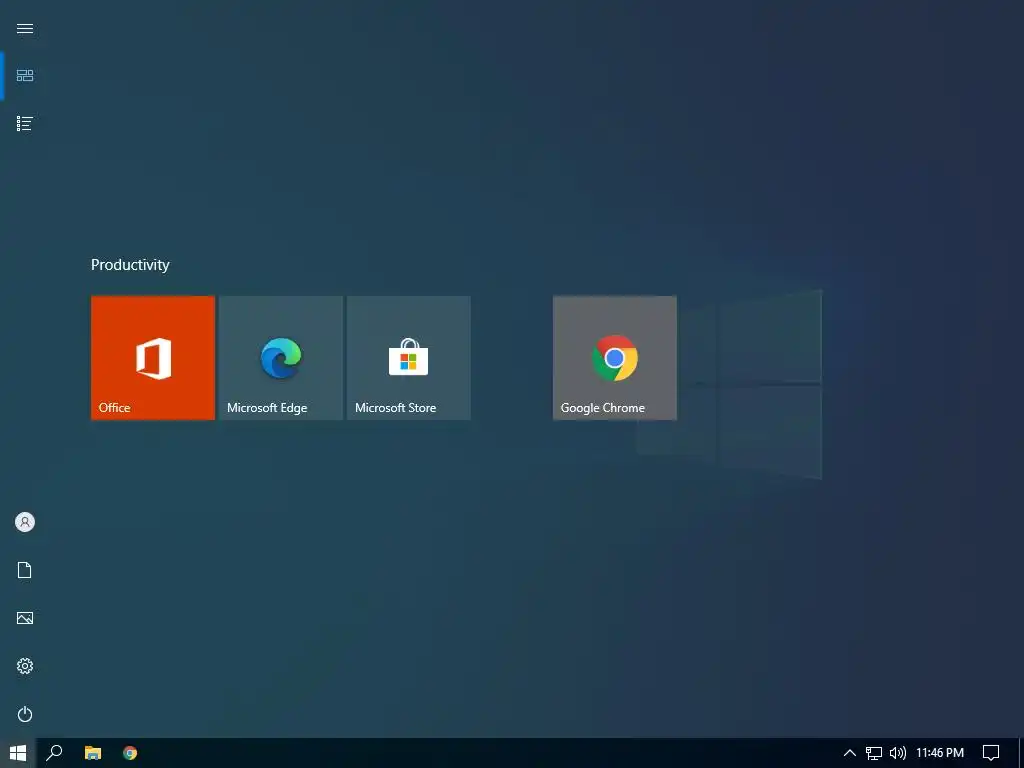This screenshot has height=768, width=1024.
Task: Switch to All apps list view
Action: tap(25, 123)
